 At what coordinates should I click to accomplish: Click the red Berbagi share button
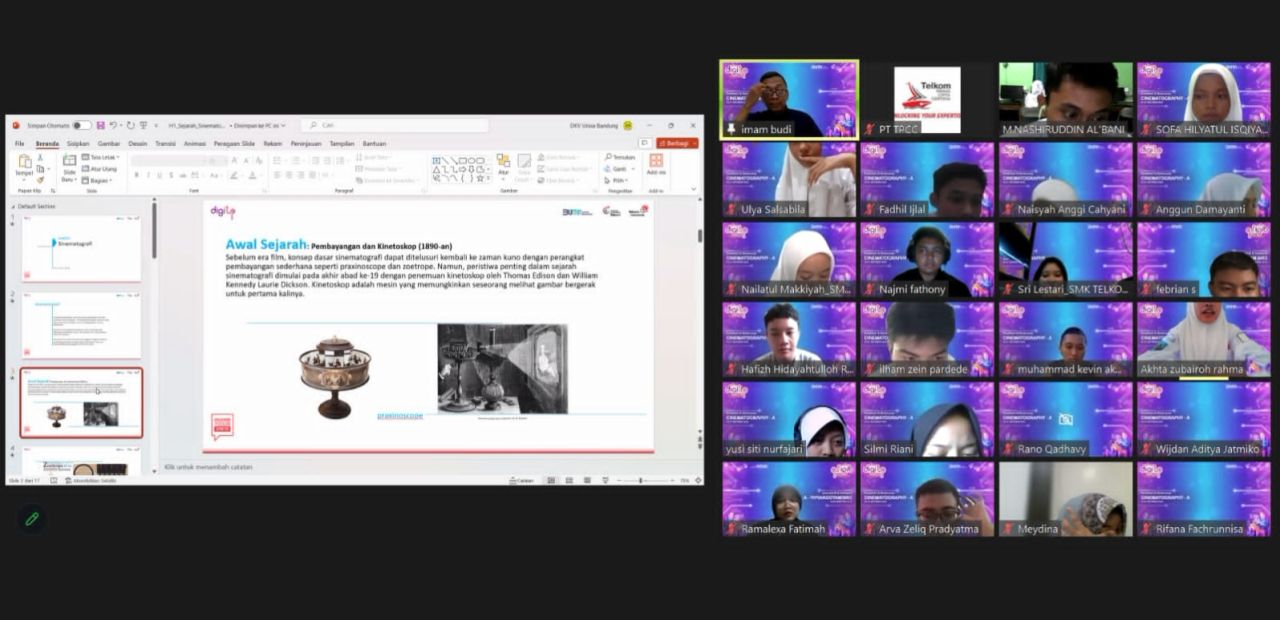(677, 143)
